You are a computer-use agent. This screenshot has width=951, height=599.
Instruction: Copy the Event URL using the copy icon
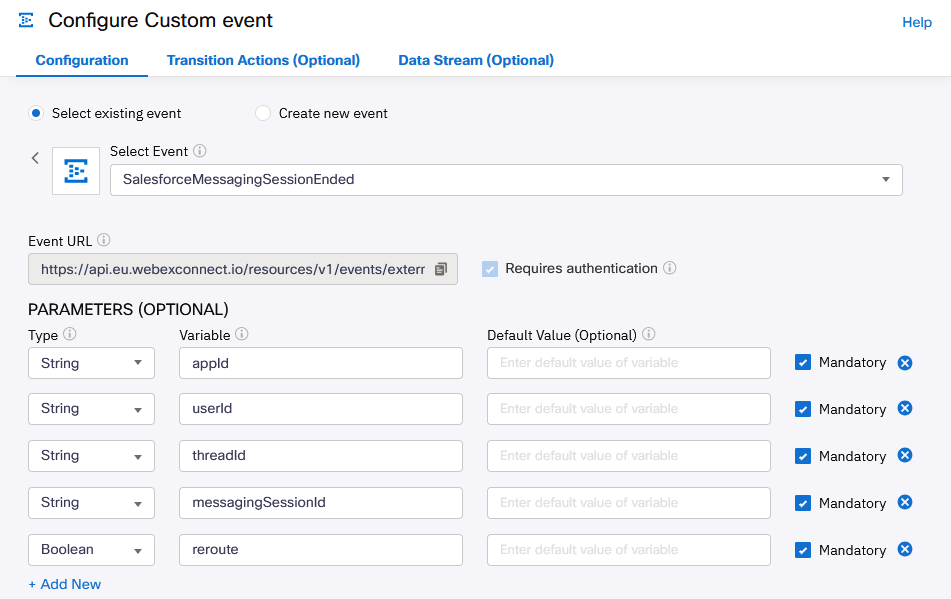[x=443, y=269]
